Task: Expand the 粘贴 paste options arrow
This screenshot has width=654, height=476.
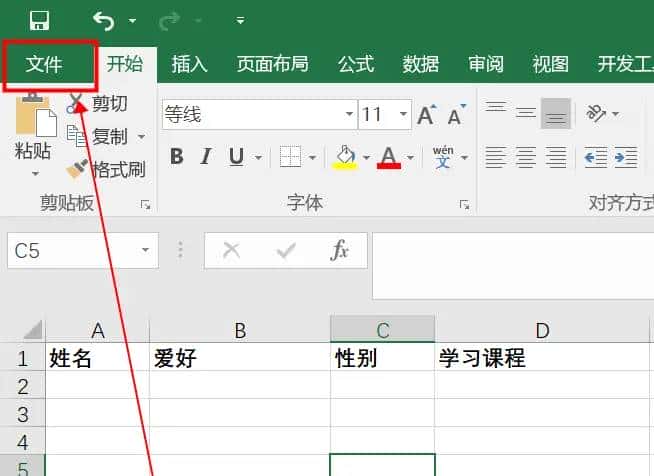Action: pyautogui.click(x=35, y=173)
